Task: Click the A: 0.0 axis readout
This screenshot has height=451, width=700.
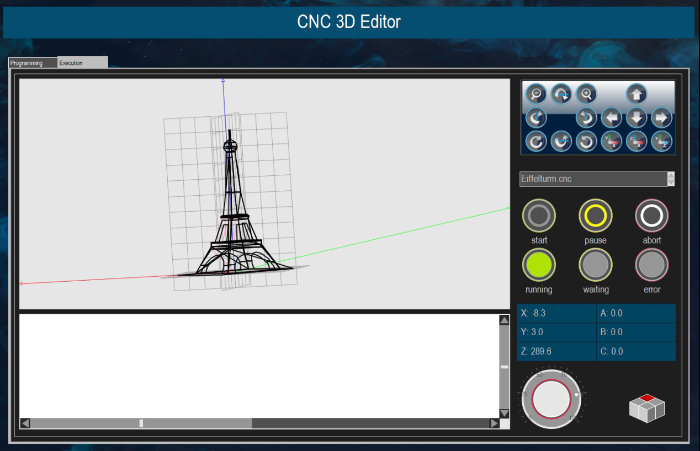Action: pyautogui.click(x=636, y=313)
